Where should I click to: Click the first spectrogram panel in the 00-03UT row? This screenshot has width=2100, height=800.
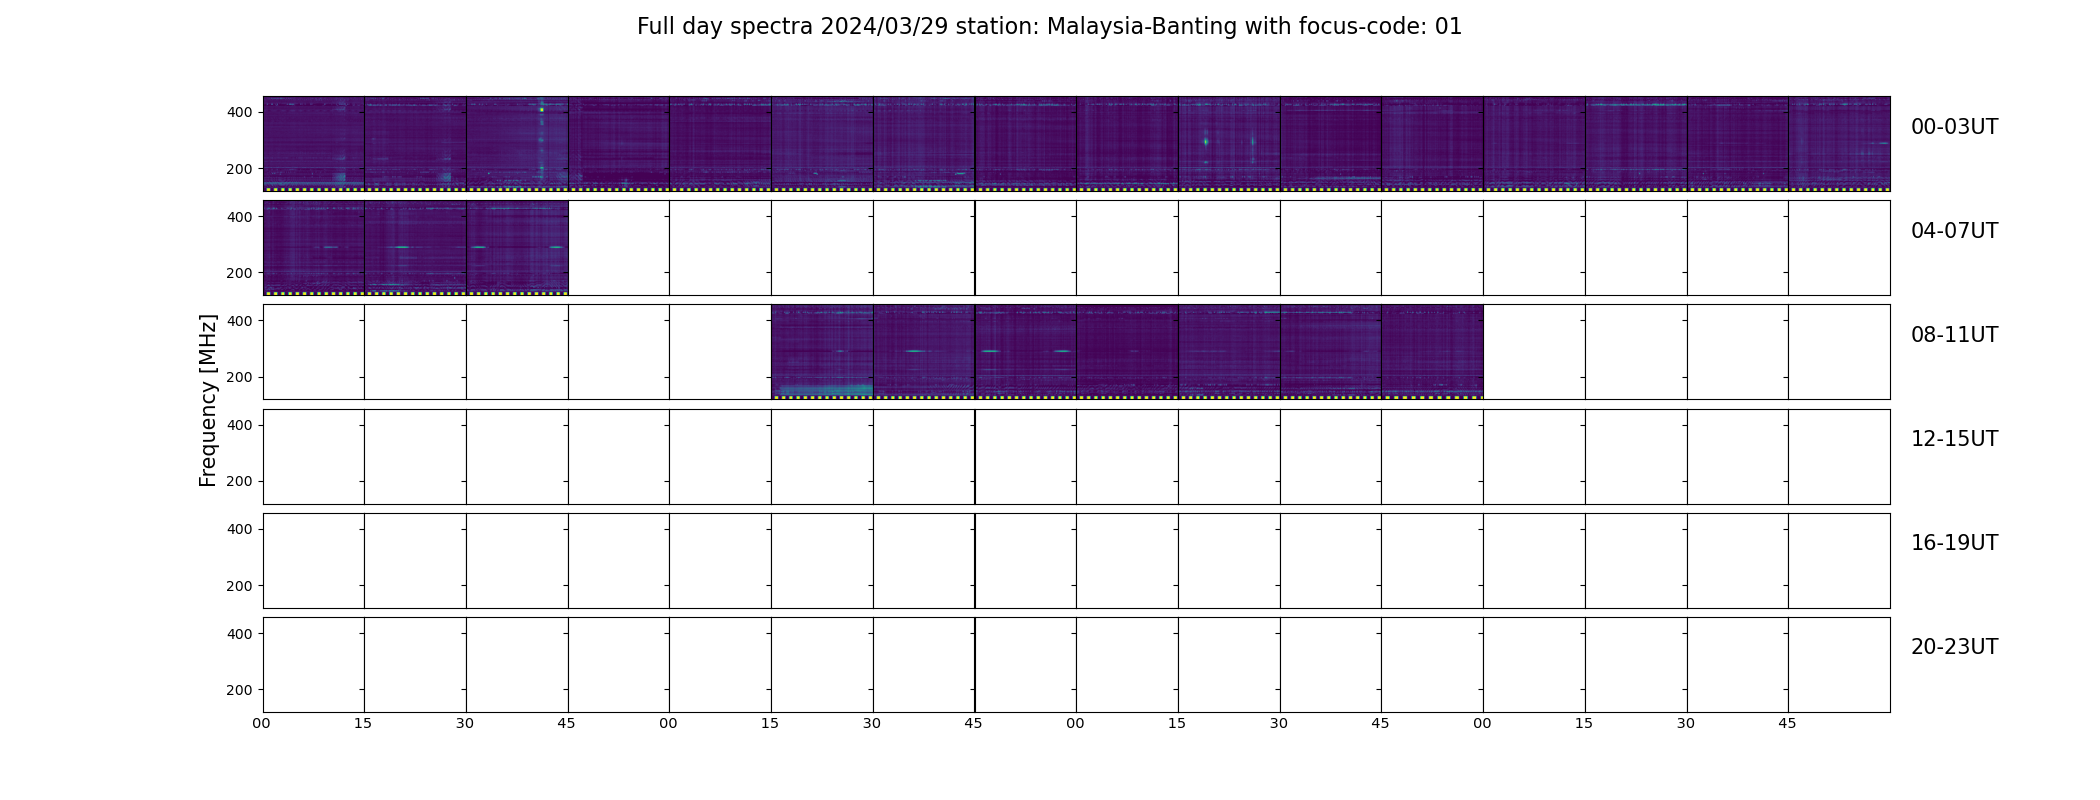pos(314,144)
